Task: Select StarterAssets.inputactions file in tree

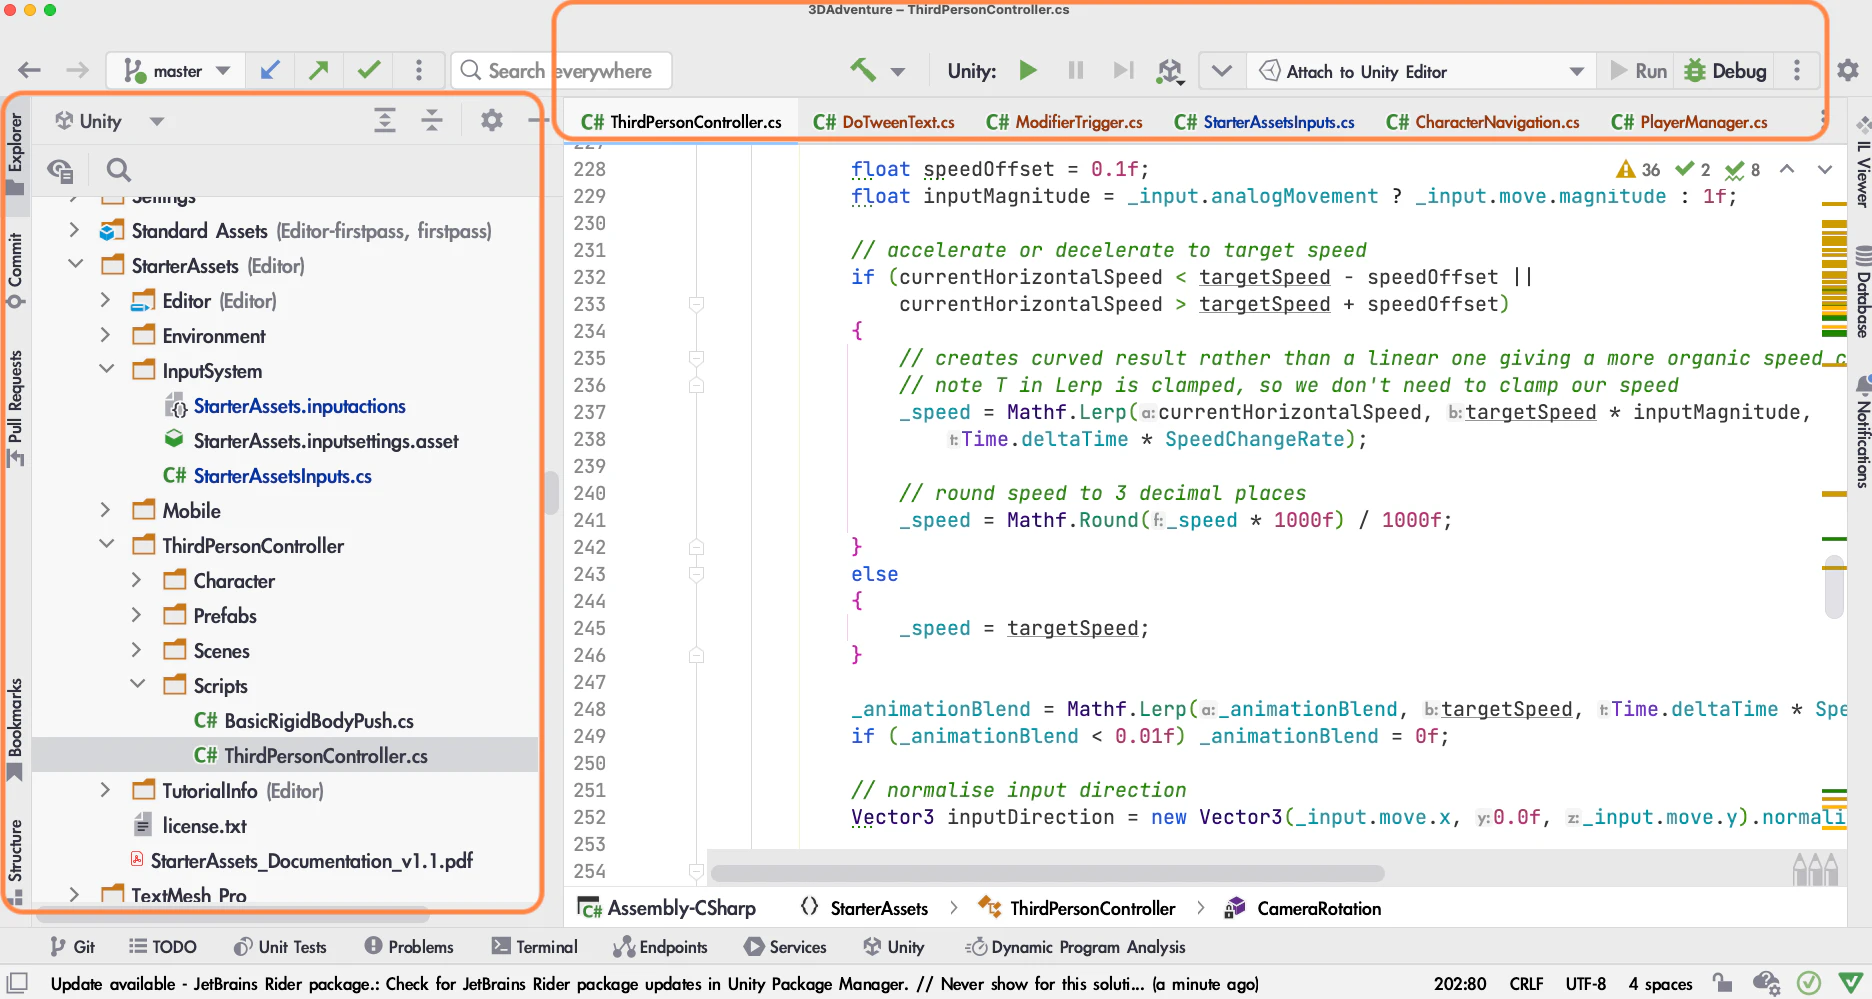Action: [299, 406]
